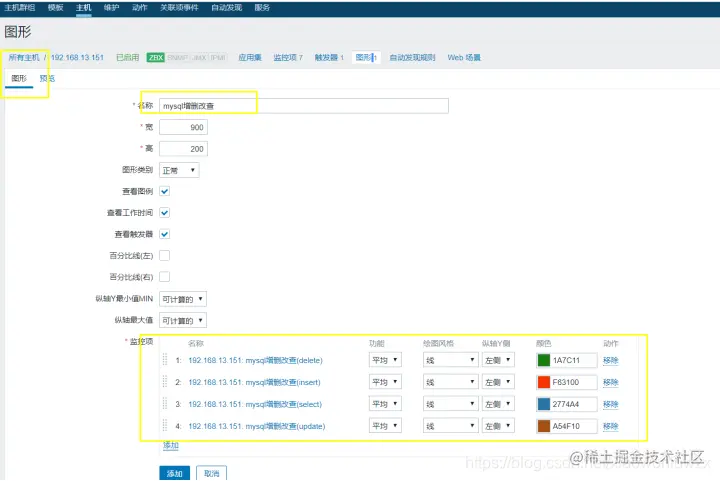Open red color swatch F63100

[x=544, y=382]
